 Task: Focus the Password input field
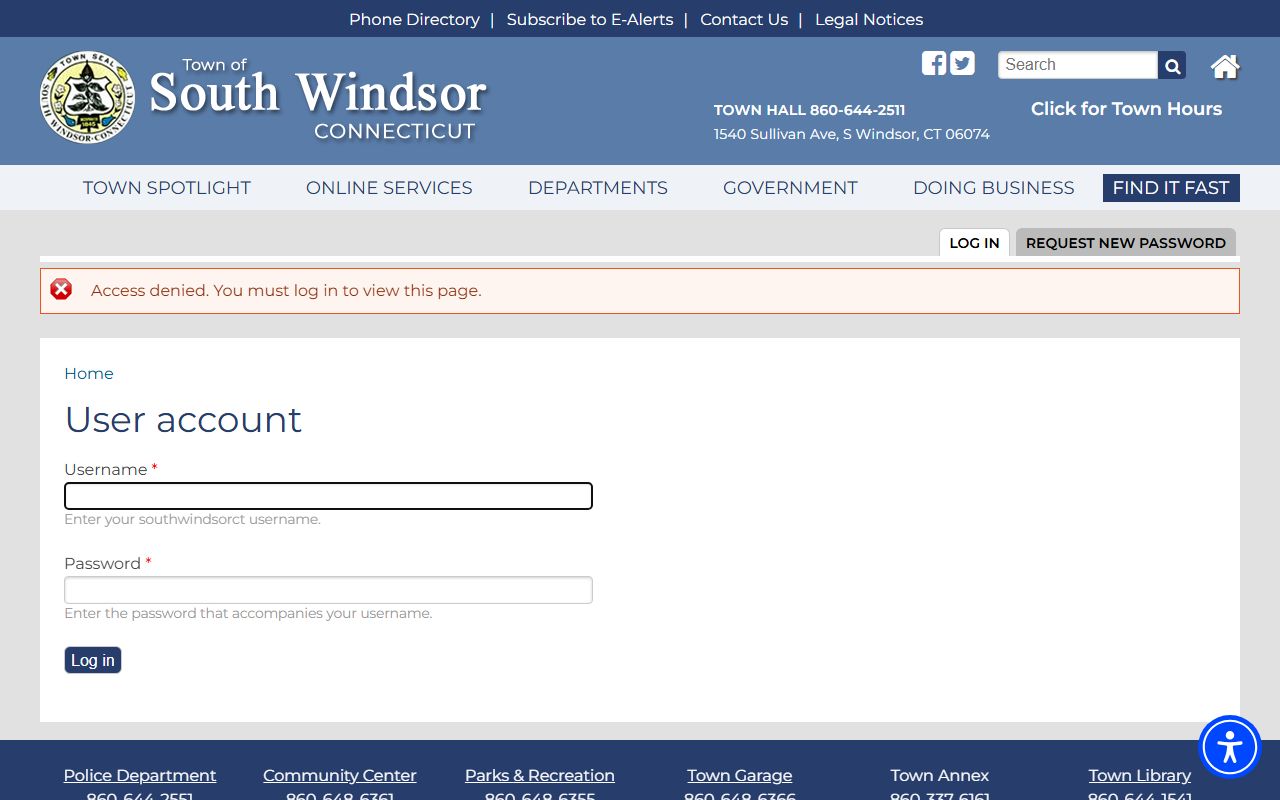pyautogui.click(x=328, y=590)
